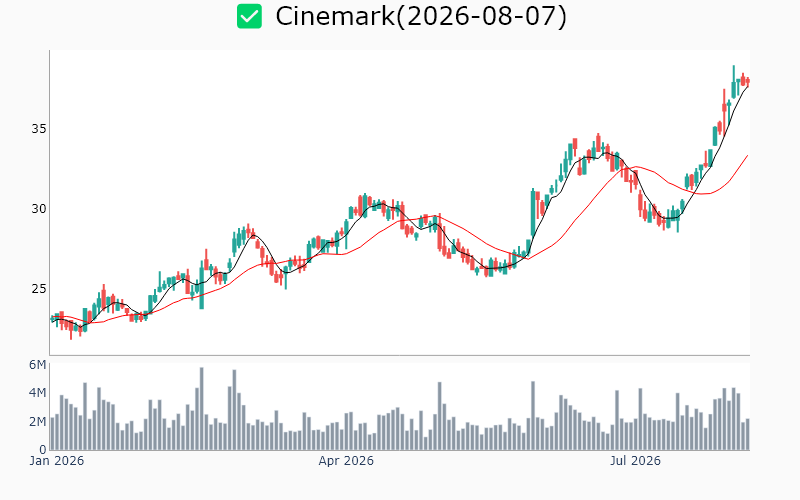This screenshot has height=500, width=800.
Task: Click the last volume bar on the right
Action: [x=747, y=434]
